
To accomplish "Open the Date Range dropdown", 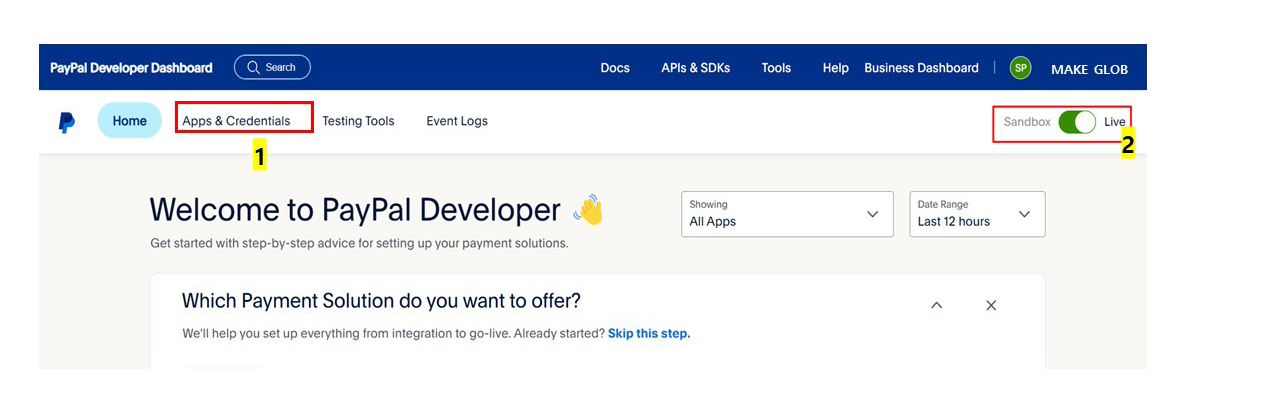I will click(977, 214).
